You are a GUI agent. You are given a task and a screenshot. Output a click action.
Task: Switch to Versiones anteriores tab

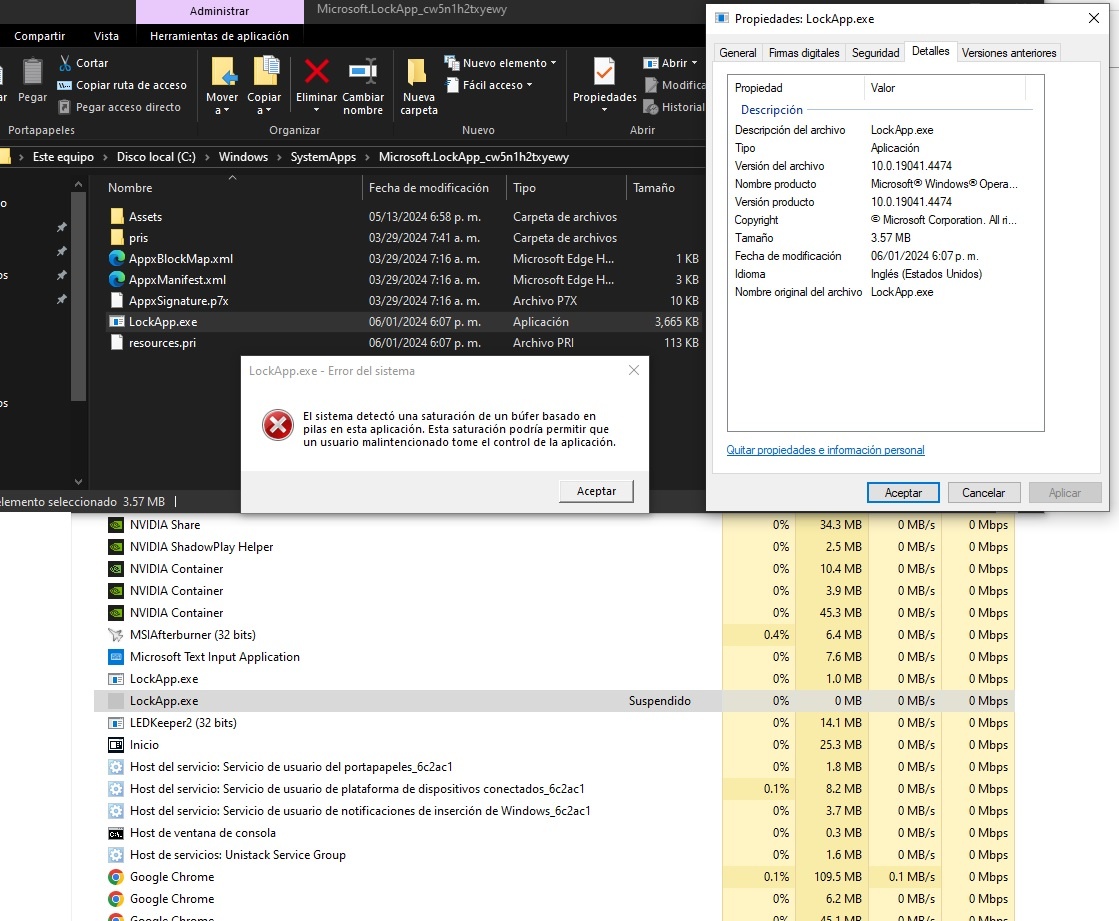[x=1008, y=53]
